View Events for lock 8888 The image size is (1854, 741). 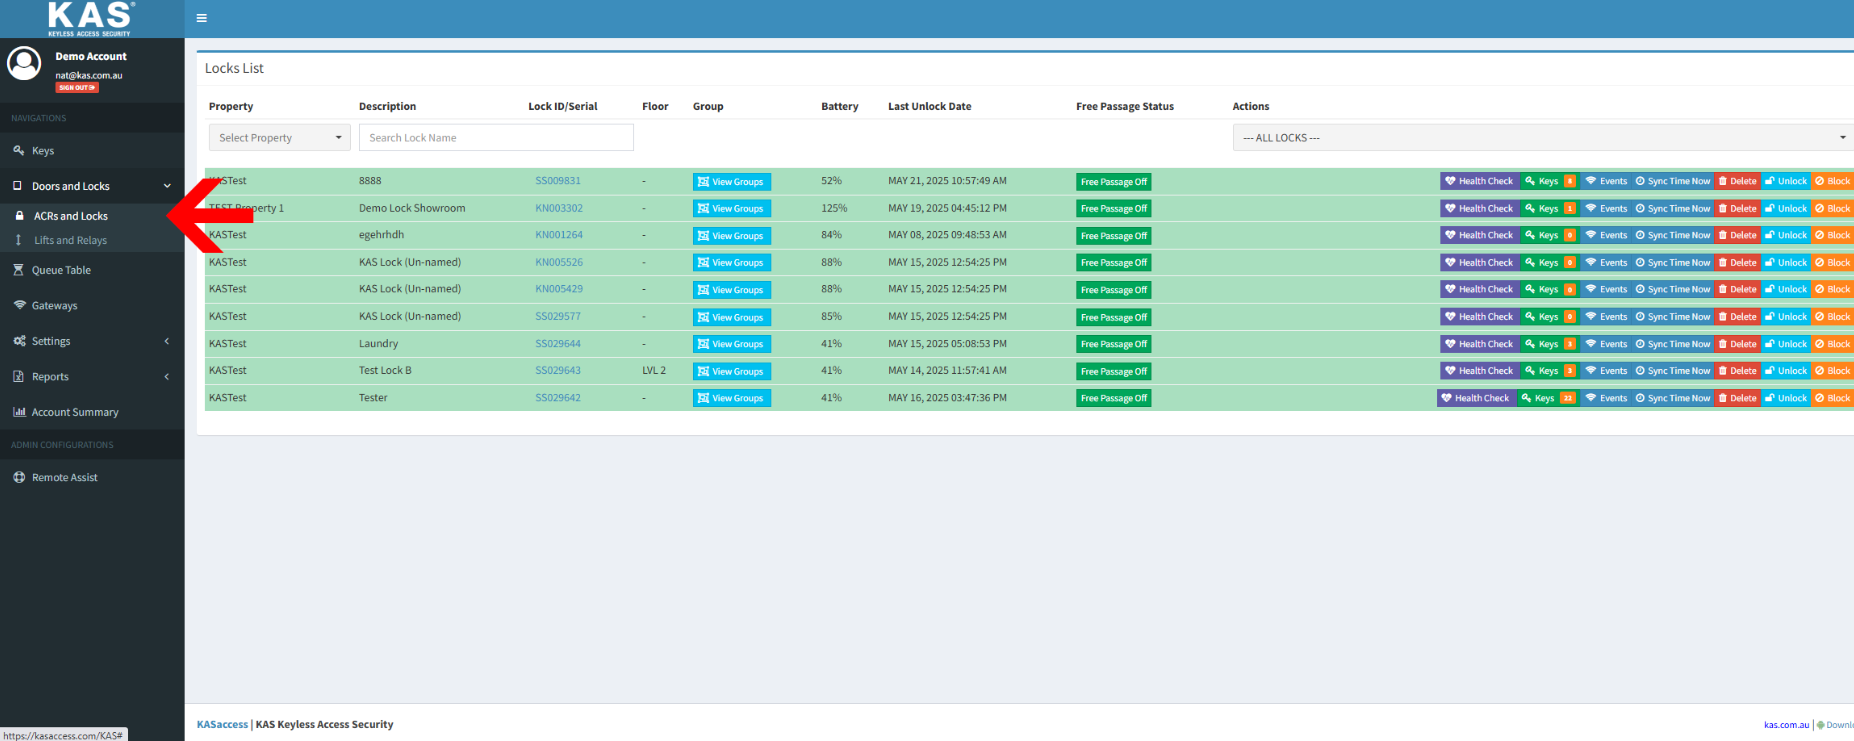1606,181
